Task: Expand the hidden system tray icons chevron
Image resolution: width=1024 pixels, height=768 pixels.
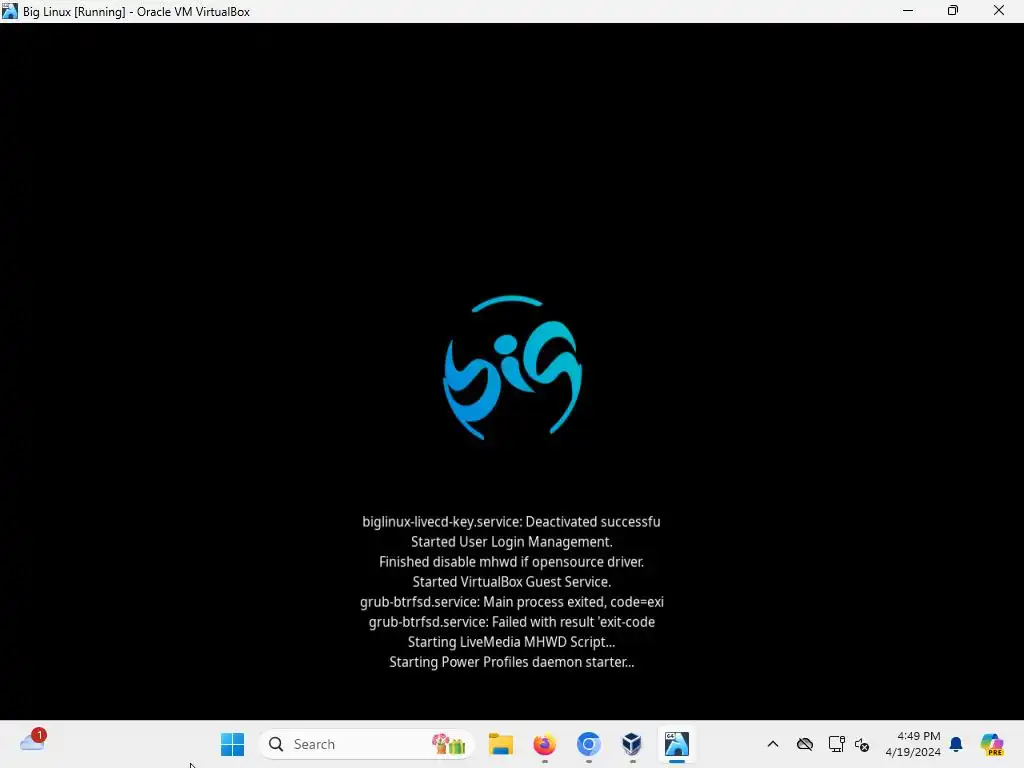Action: (773, 744)
